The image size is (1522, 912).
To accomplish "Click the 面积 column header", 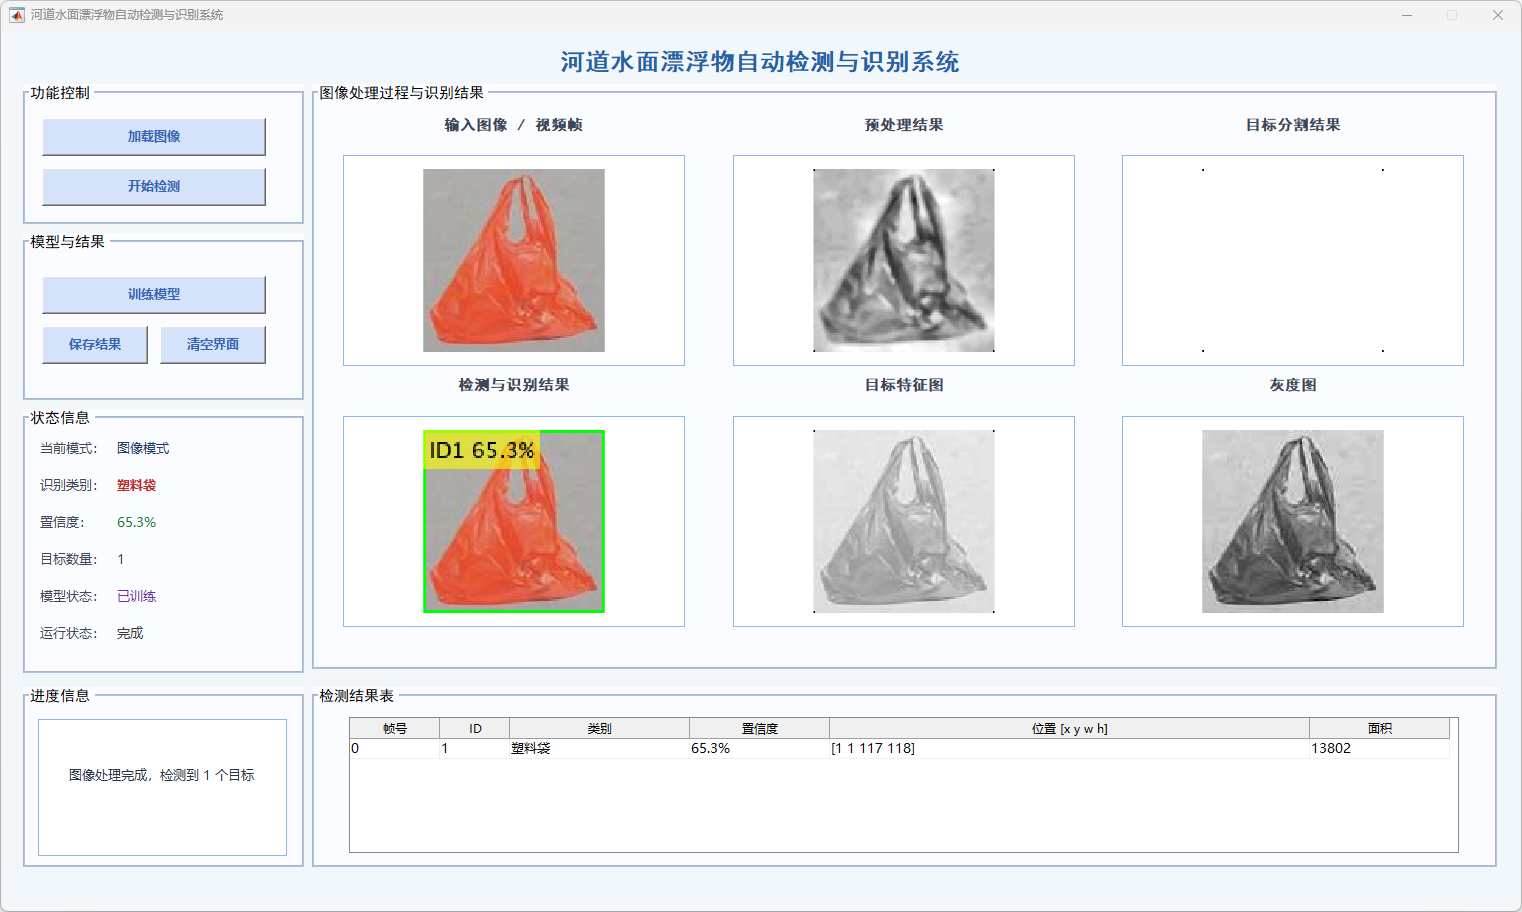I will pos(1379,728).
